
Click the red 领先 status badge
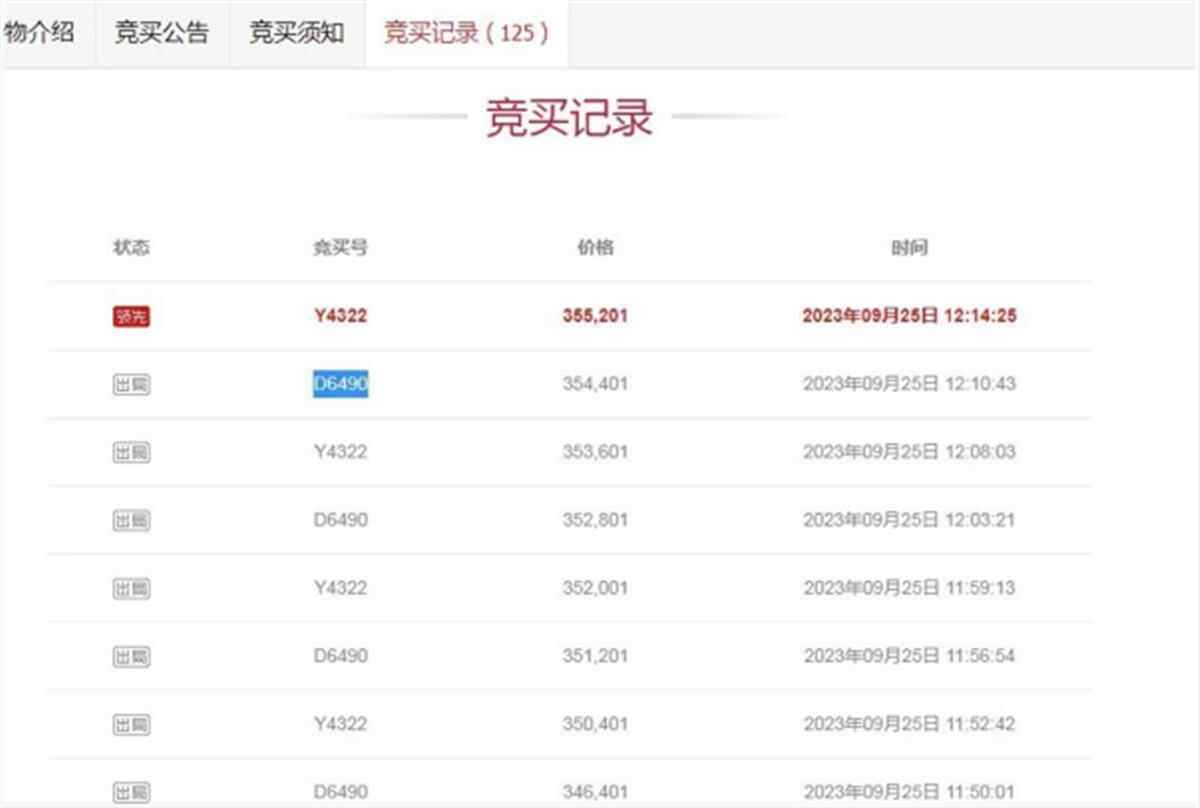(x=131, y=317)
